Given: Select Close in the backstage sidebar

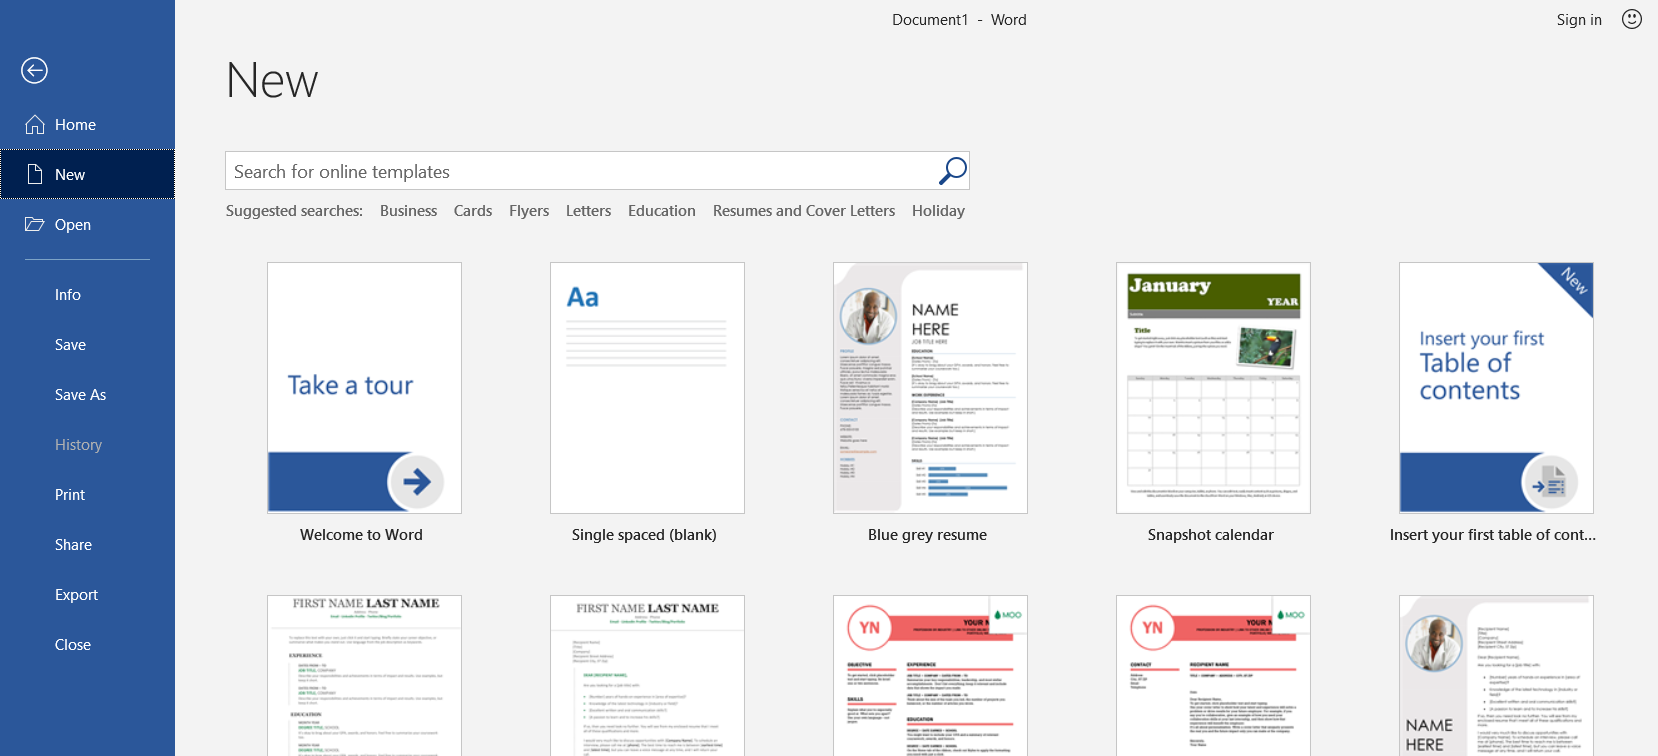Looking at the screenshot, I should point(72,644).
